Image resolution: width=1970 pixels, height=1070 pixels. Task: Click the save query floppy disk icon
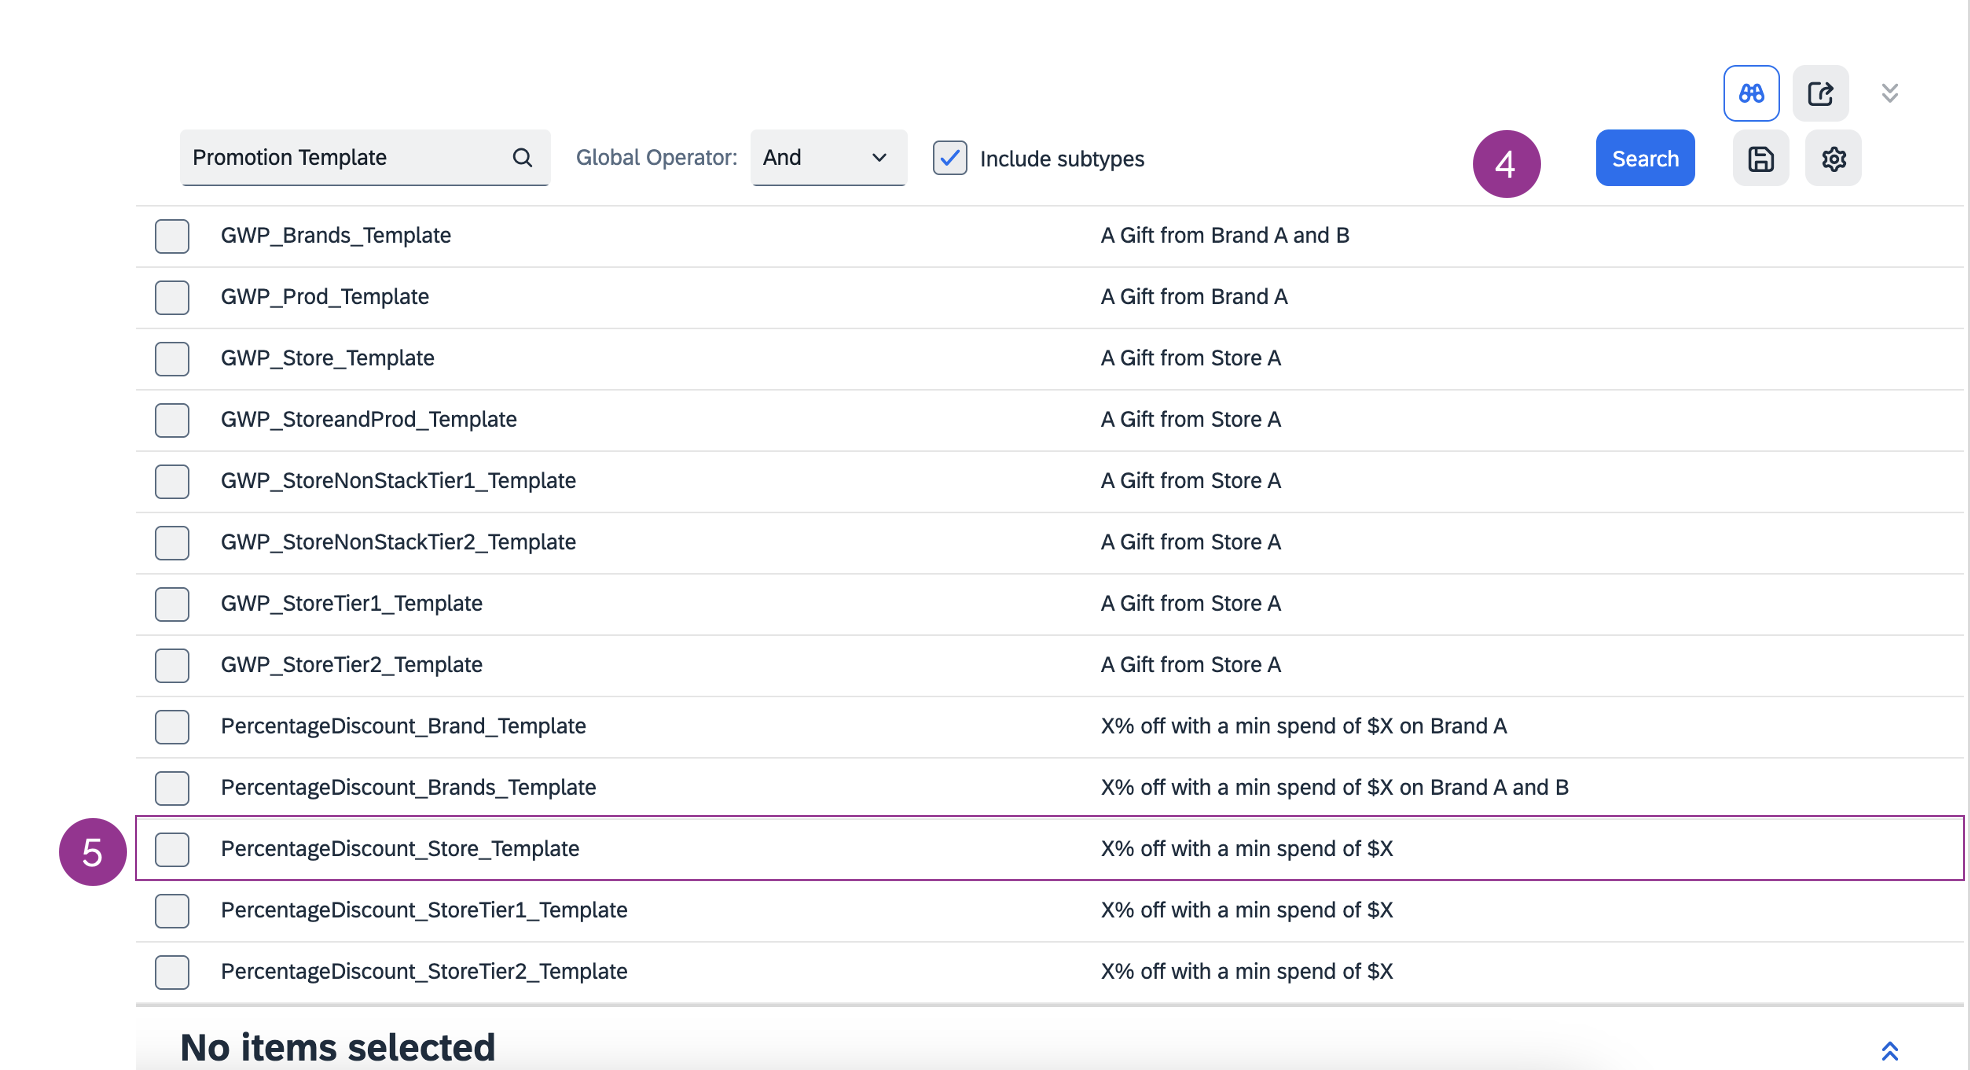(1760, 159)
